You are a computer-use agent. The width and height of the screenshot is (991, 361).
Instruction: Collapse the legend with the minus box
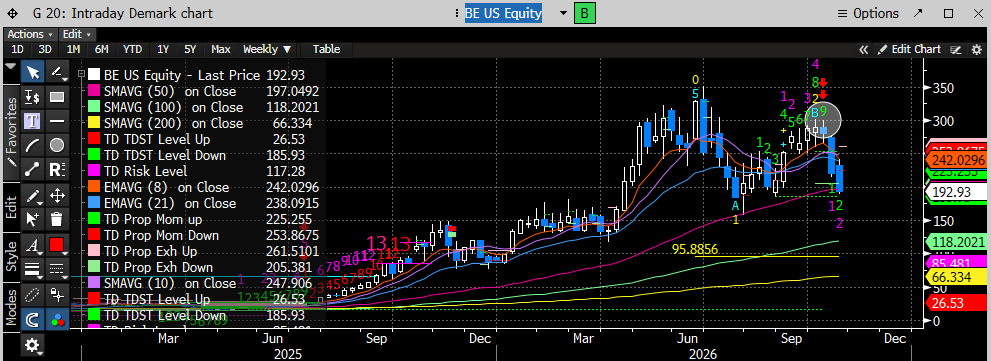[x=81, y=74]
